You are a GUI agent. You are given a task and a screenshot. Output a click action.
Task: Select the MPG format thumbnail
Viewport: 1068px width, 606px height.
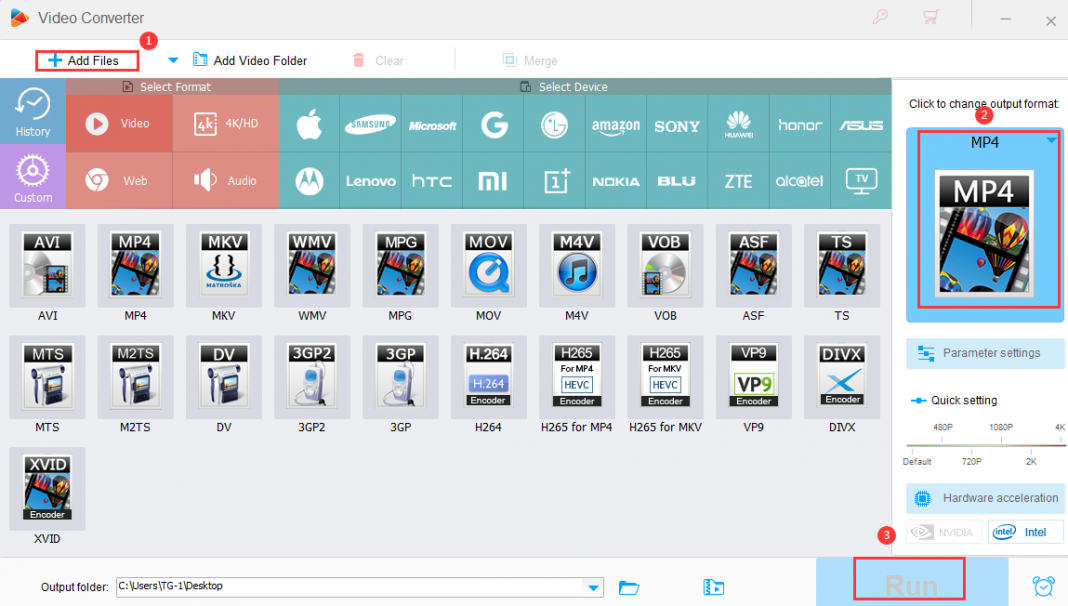coord(400,266)
